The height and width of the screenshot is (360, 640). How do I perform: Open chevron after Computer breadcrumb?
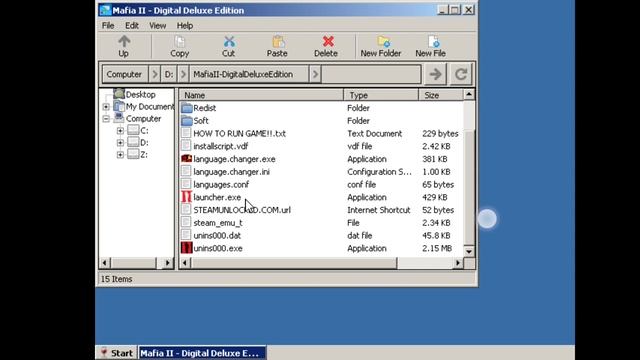tap(154, 74)
